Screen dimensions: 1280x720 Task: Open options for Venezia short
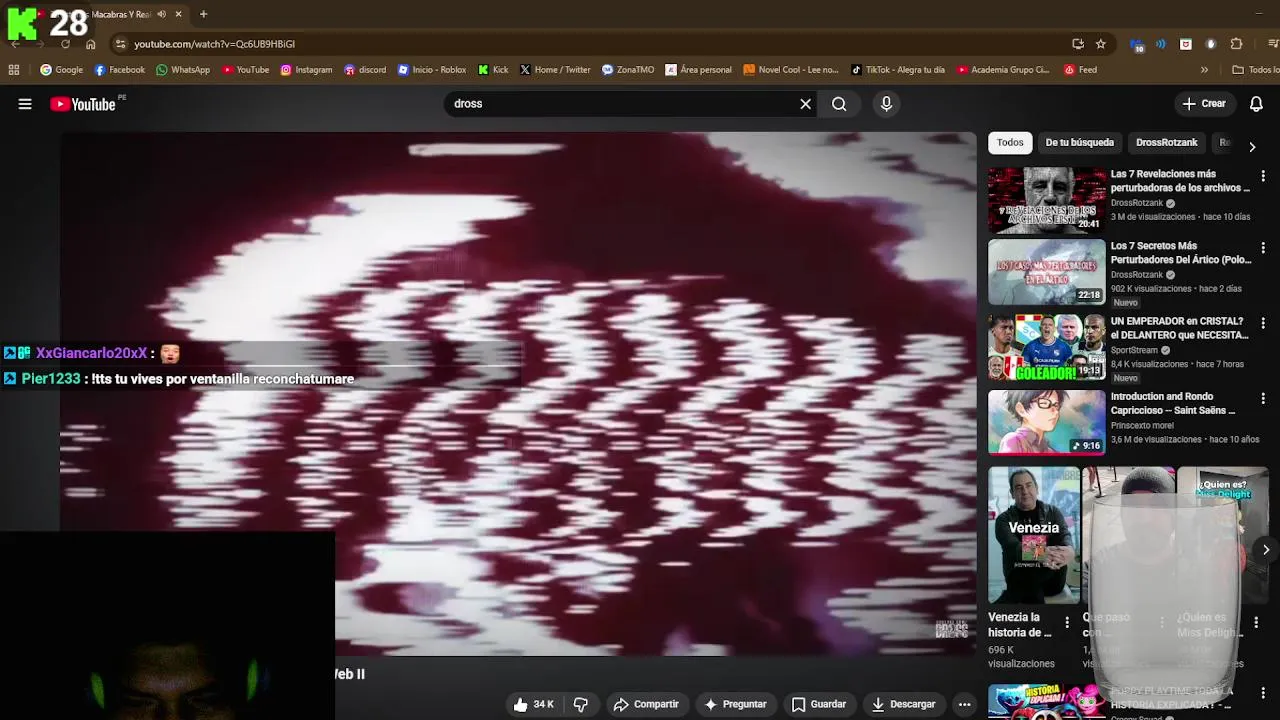tap(1067, 622)
